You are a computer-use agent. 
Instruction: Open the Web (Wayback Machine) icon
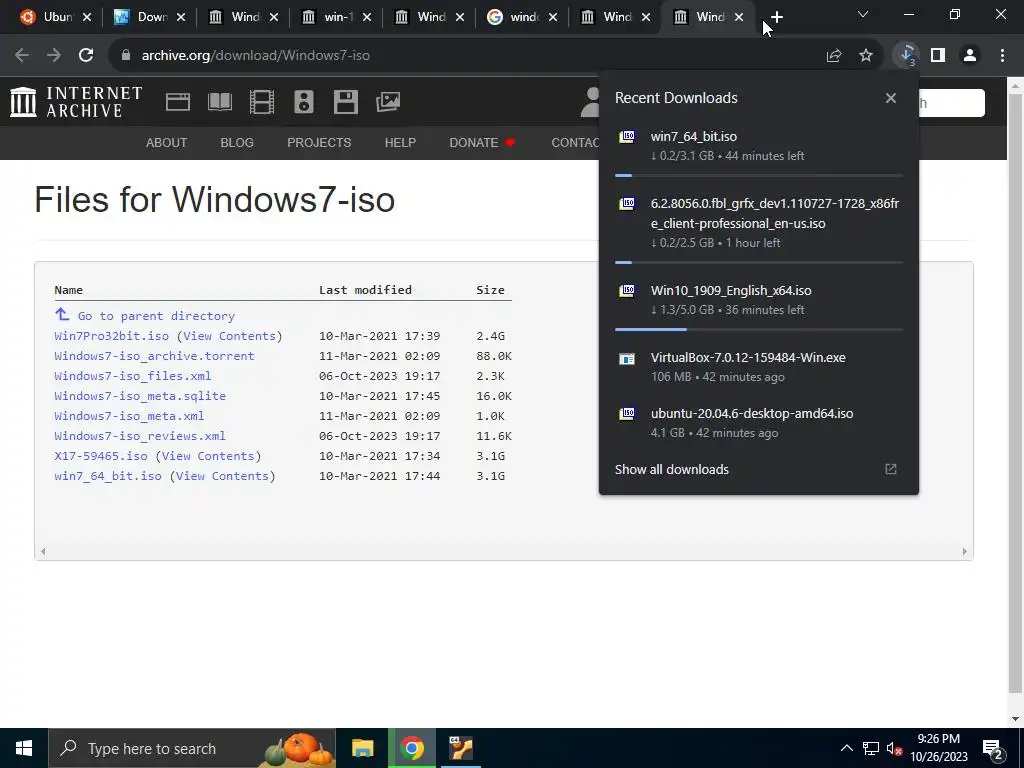(x=178, y=102)
